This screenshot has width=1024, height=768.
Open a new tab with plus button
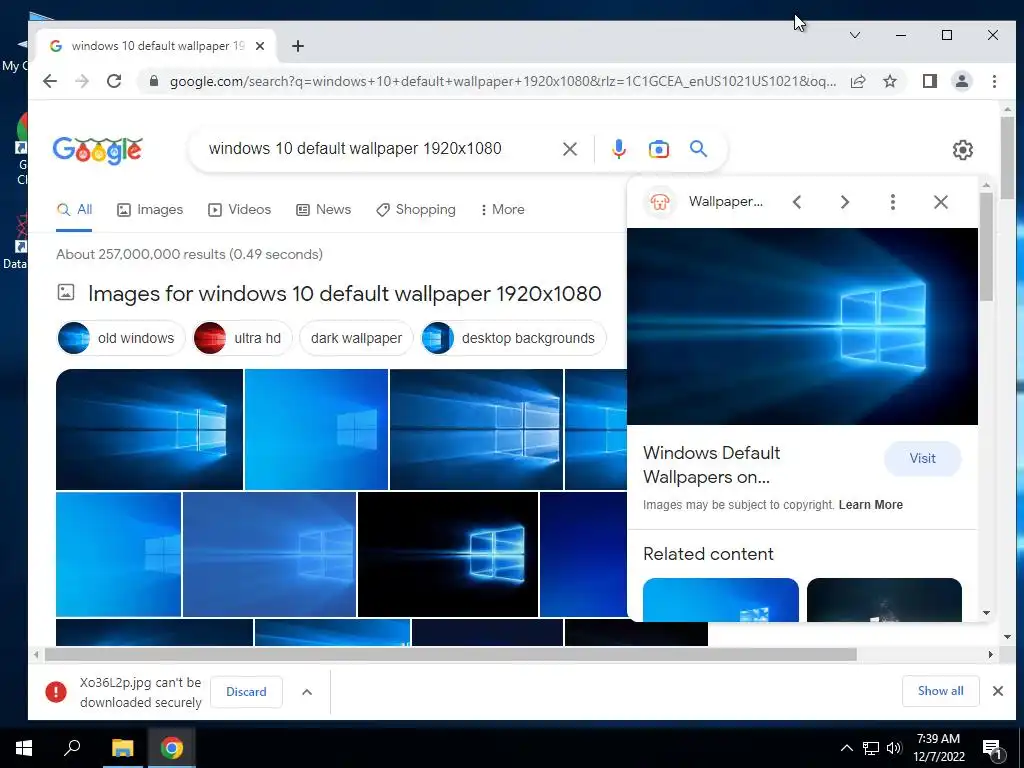click(x=298, y=46)
